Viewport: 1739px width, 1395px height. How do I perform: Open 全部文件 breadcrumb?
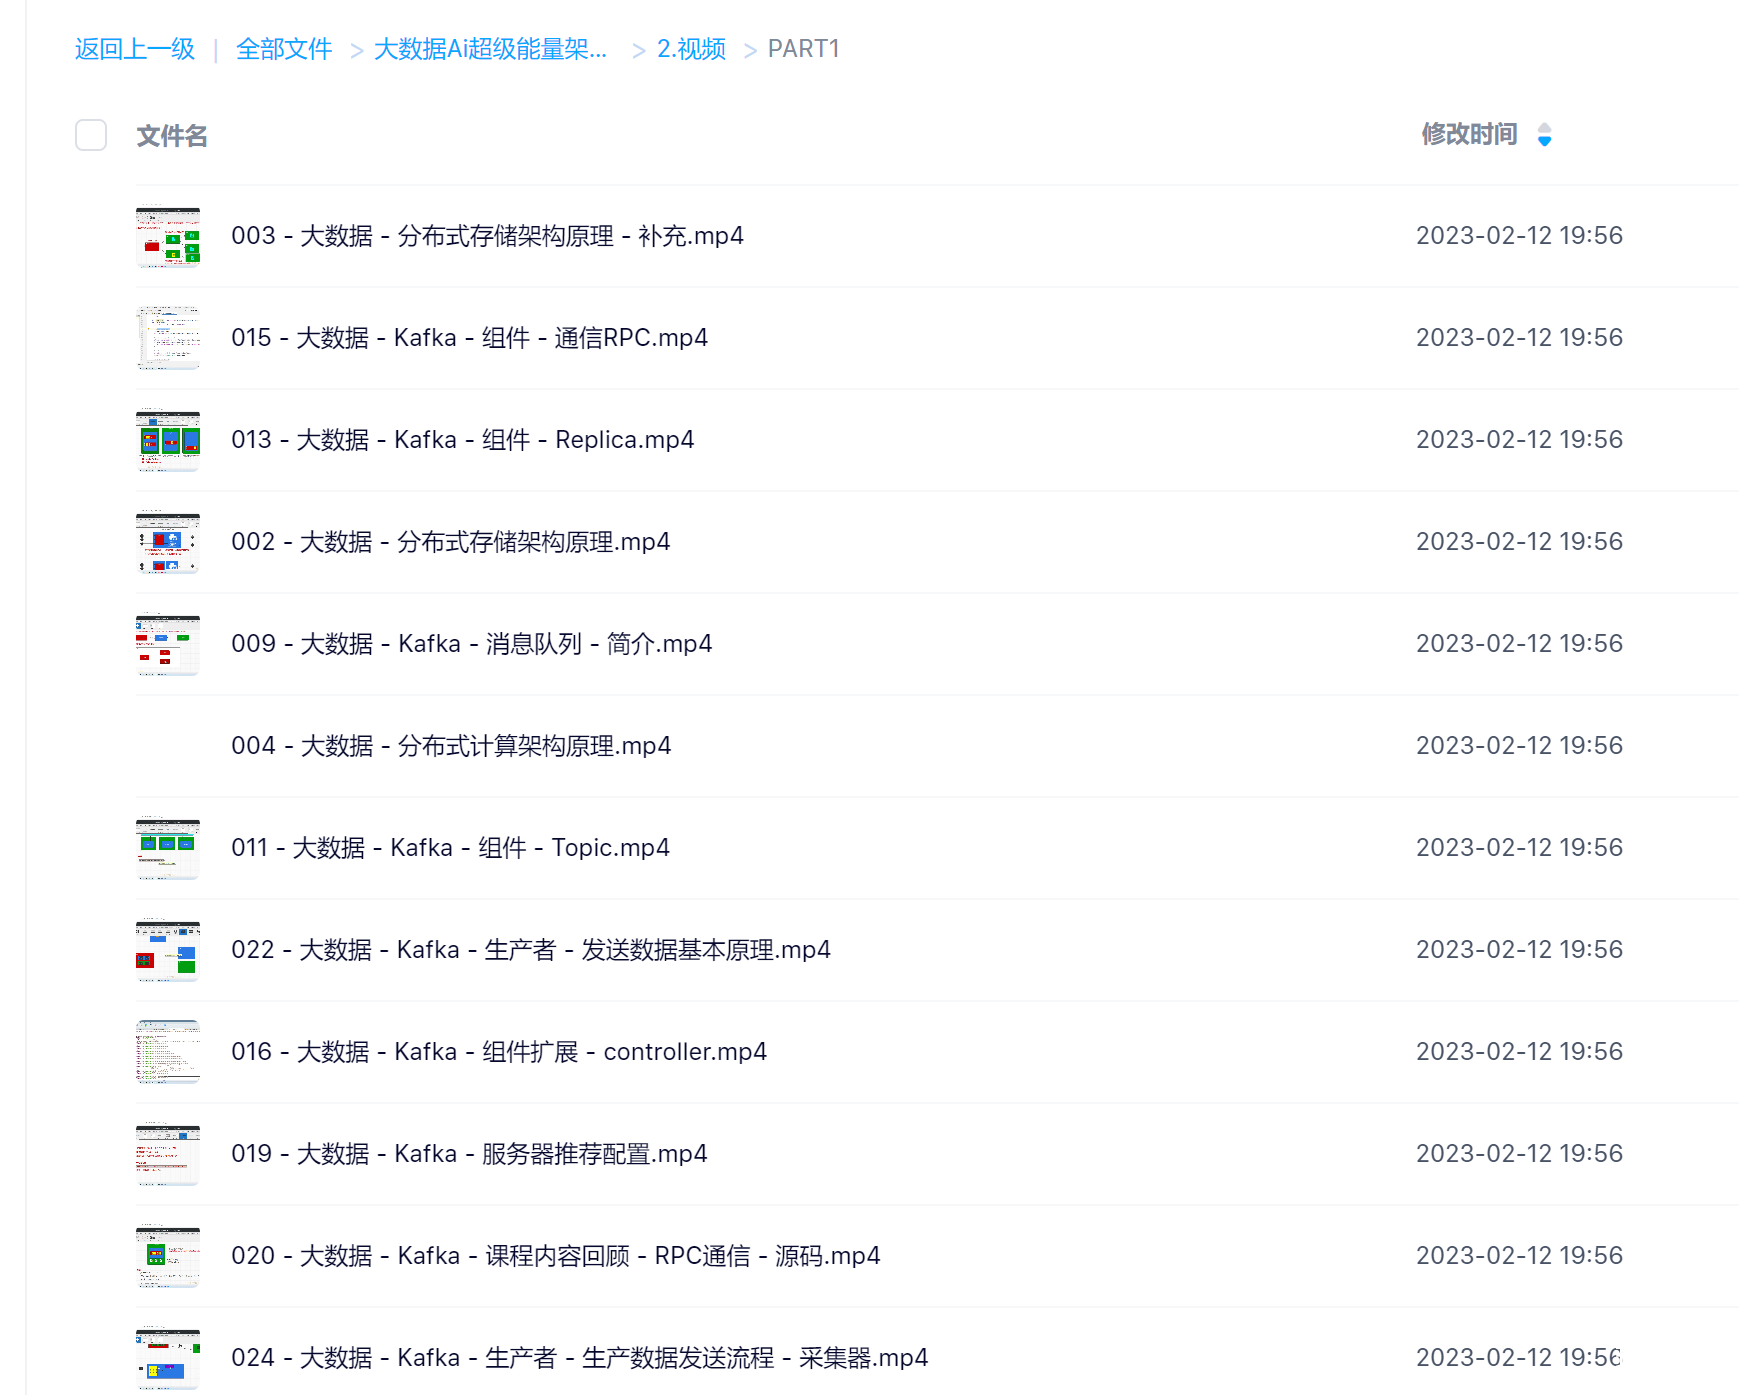pos(284,49)
